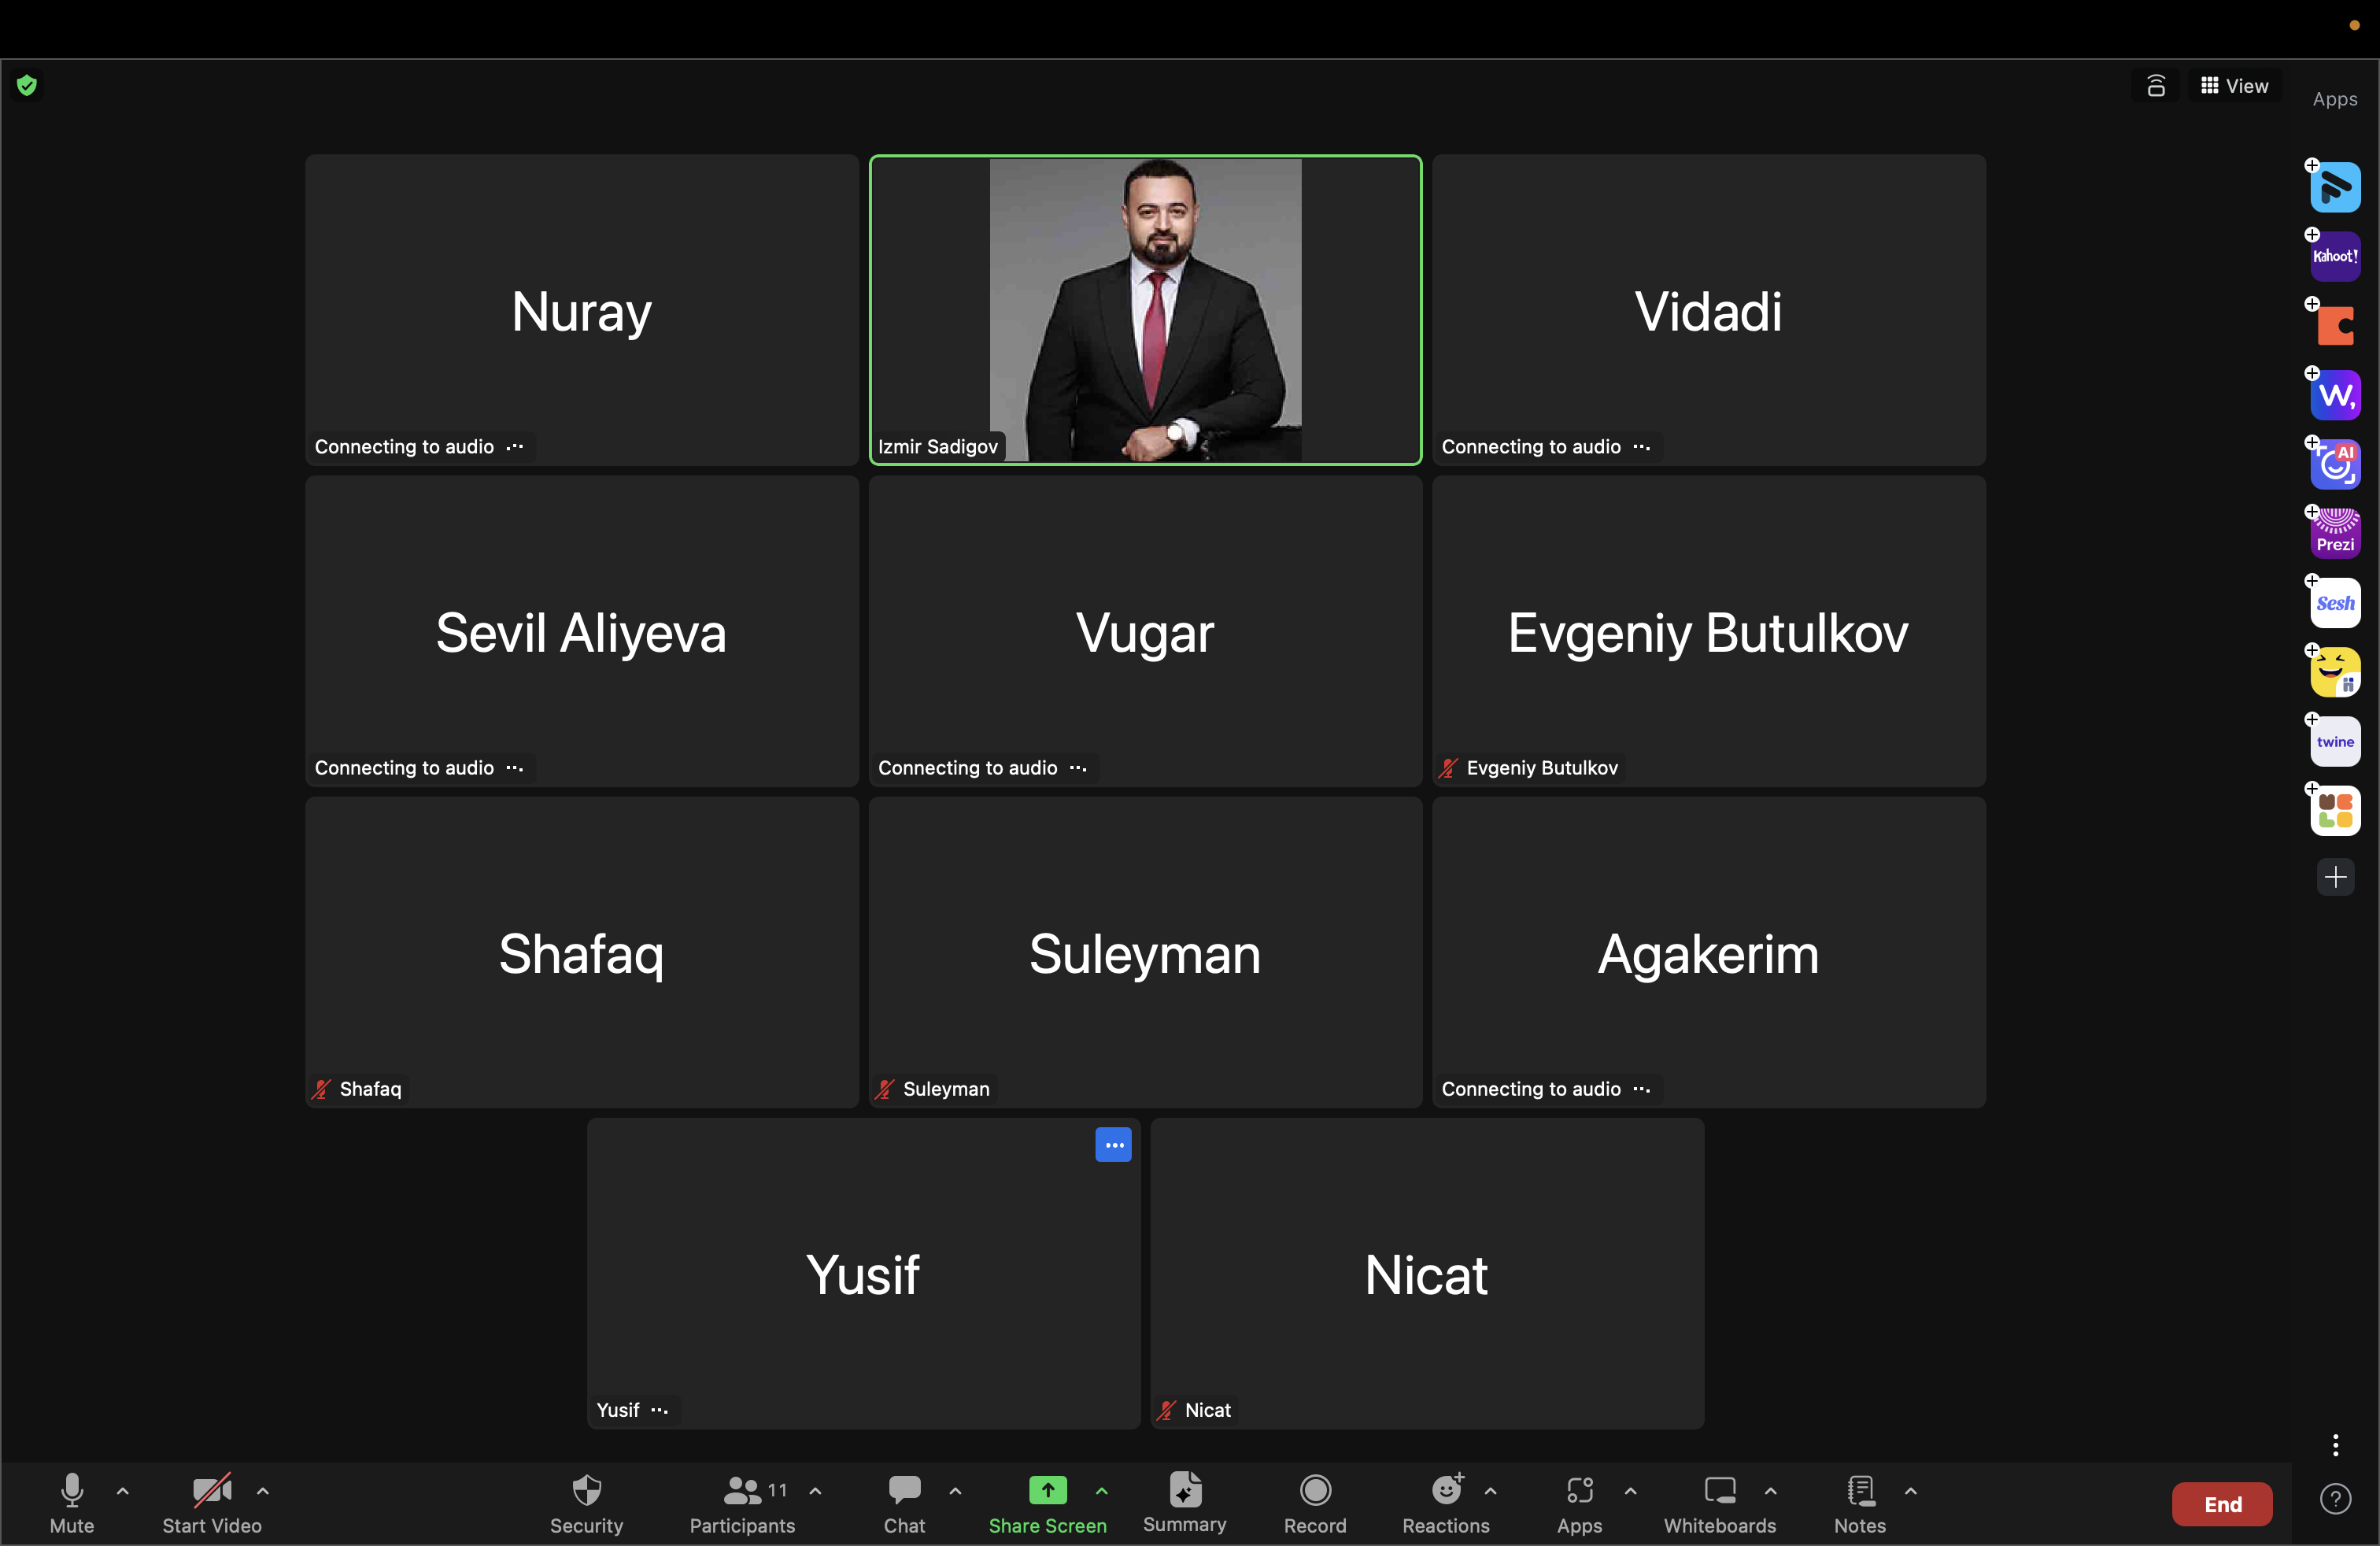Open the twine app icon
The height and width of the screenshot is (1546, 2380).
(2335, 742)
